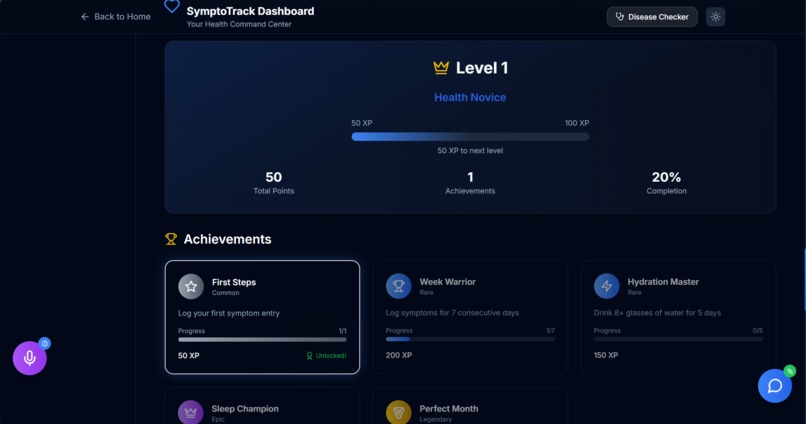Viewport: 806px width, 424px height.
Task: Select the Hydration Master lightning badge icon
Action: (607, 286)
